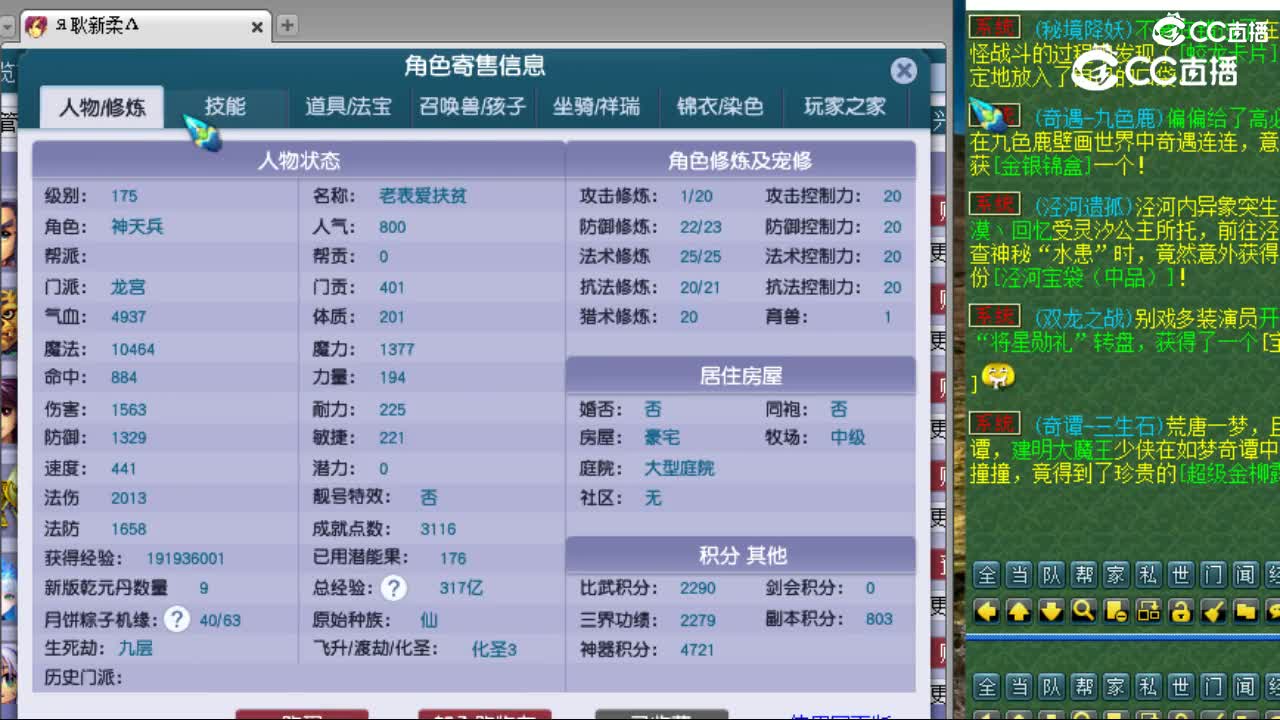
Task: Click the 超级金柳露 item link in chat
Action: click(1228, 473)
